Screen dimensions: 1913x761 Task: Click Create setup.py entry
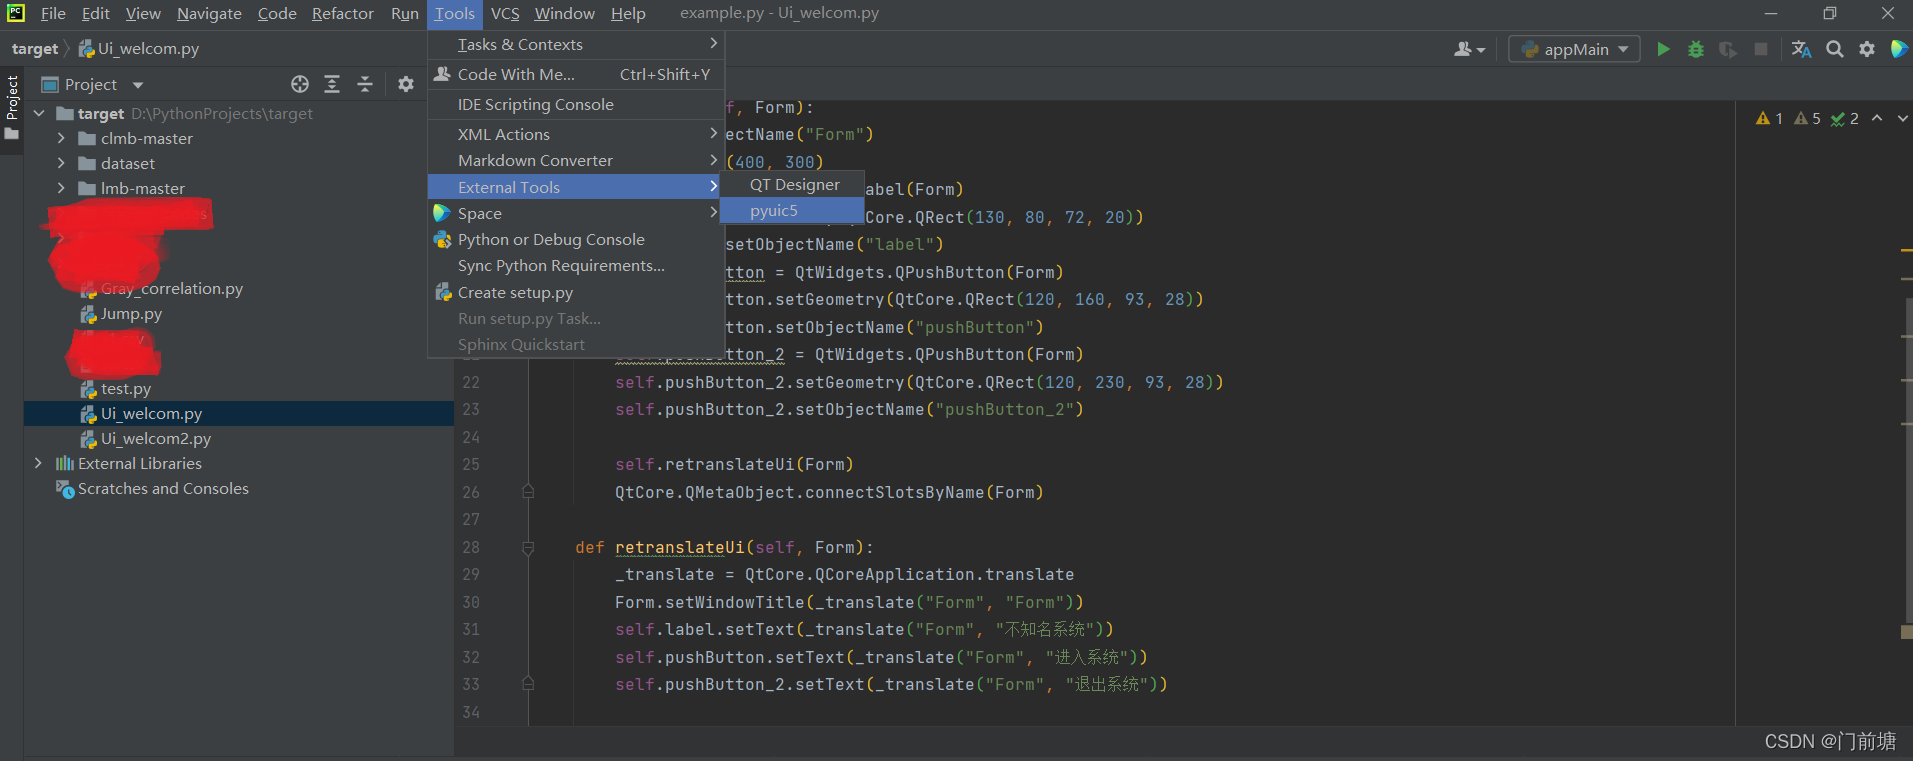pyautogui.click(x=575, y=292)
